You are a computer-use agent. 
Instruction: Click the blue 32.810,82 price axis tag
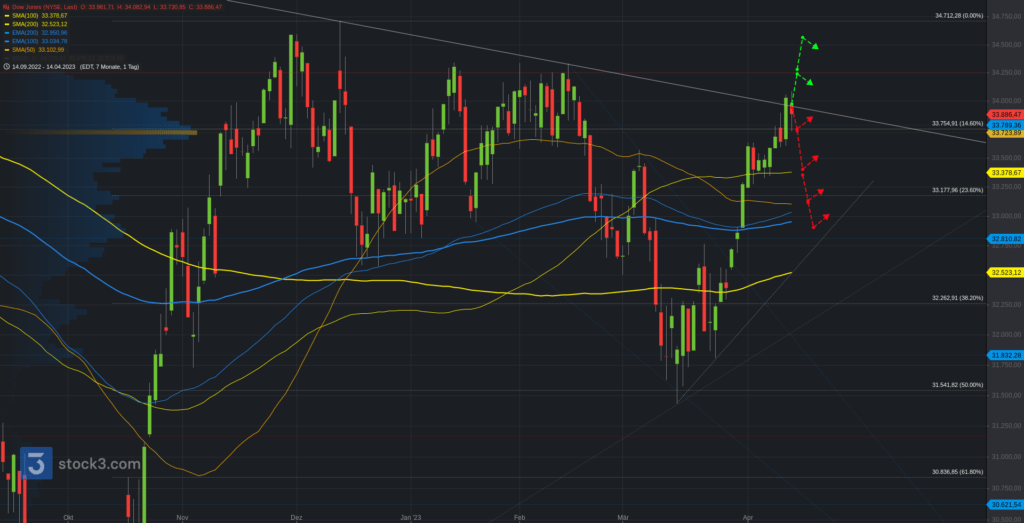point(1006,239)
